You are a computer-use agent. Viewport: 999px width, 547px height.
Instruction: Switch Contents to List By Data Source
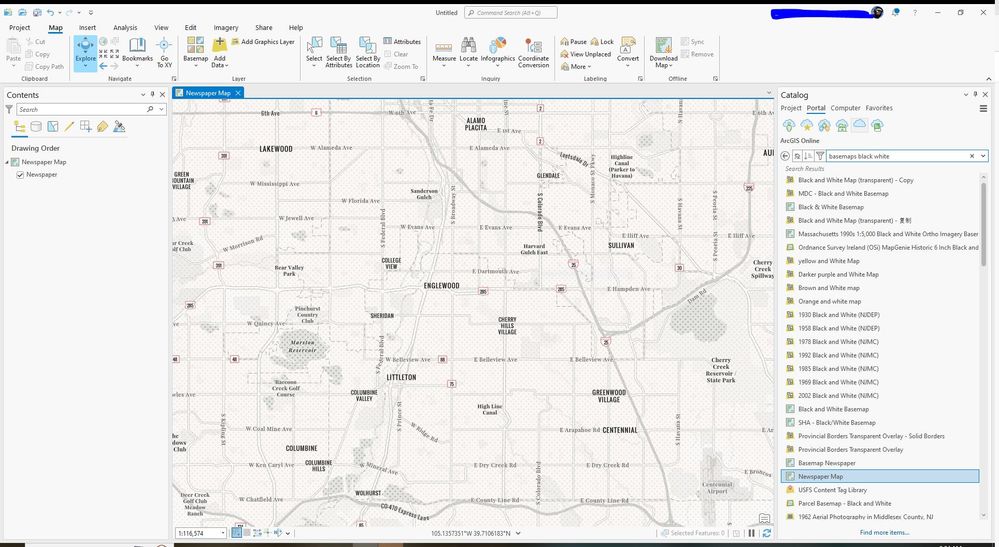[36, 127]
